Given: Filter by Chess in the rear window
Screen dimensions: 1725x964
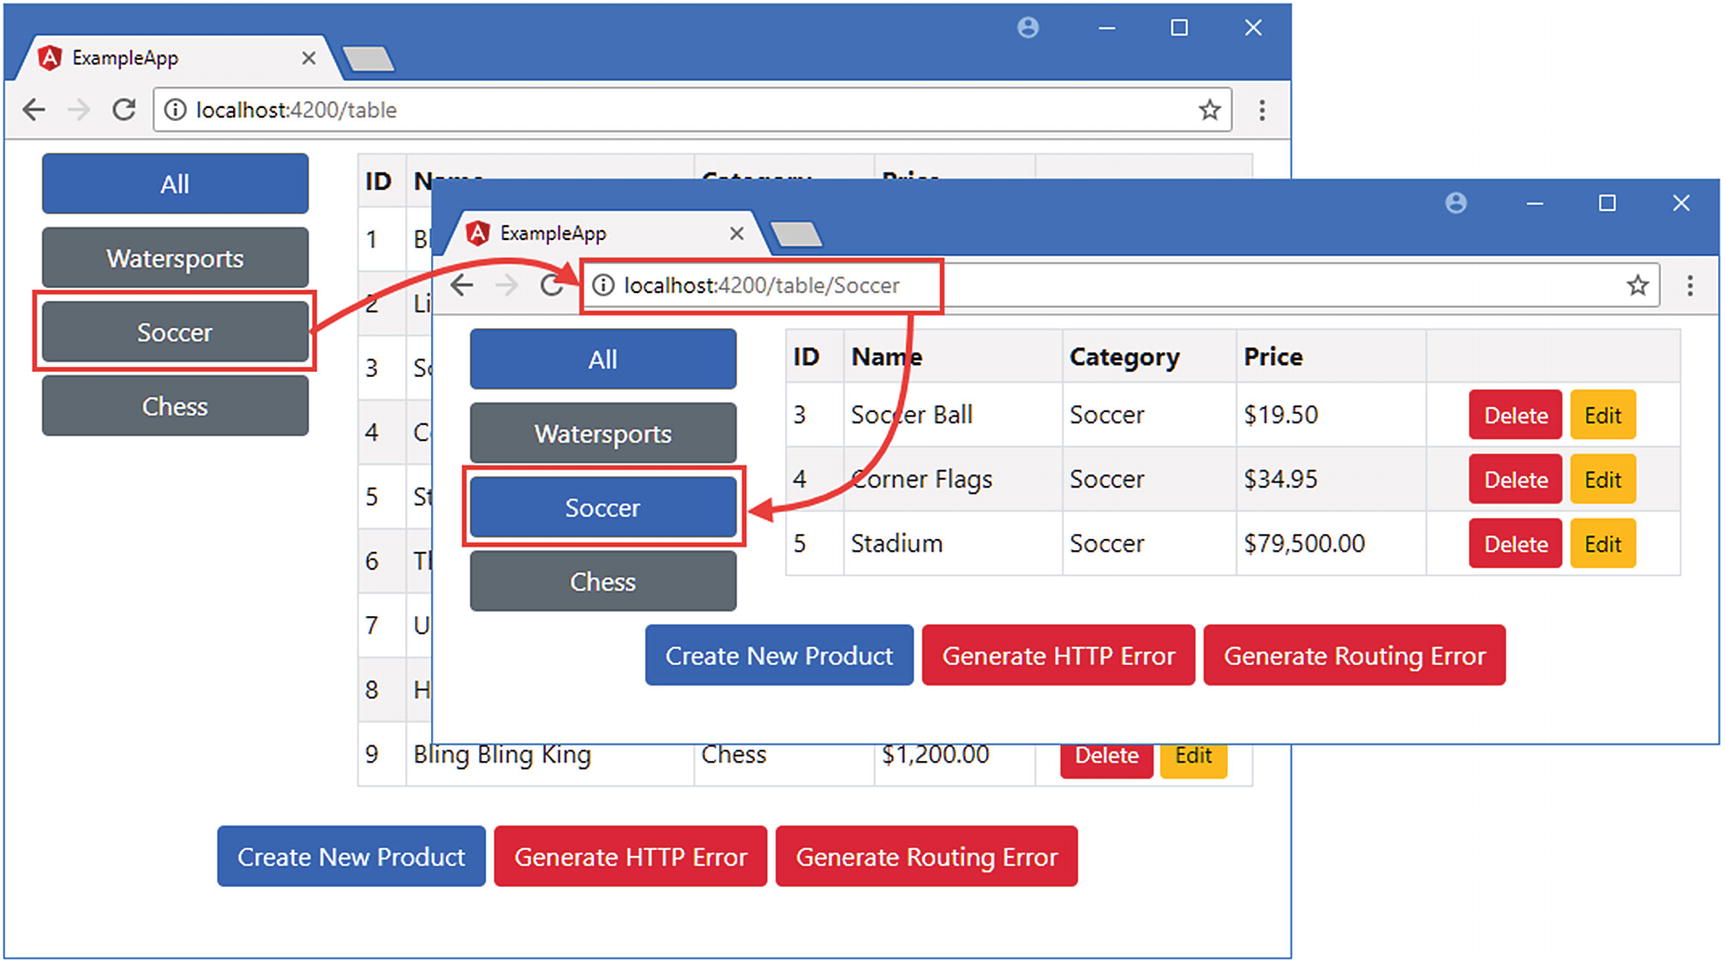Looking at the screenshot, I should click(175, 406).
